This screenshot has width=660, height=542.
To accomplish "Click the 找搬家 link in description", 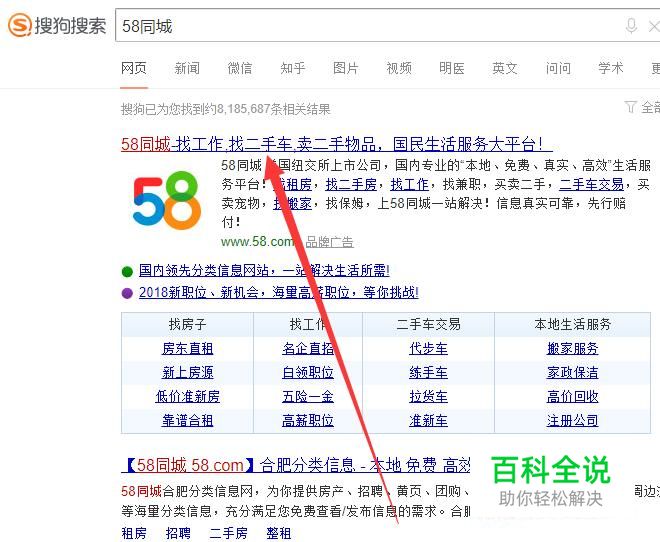I will coord(292,204).
